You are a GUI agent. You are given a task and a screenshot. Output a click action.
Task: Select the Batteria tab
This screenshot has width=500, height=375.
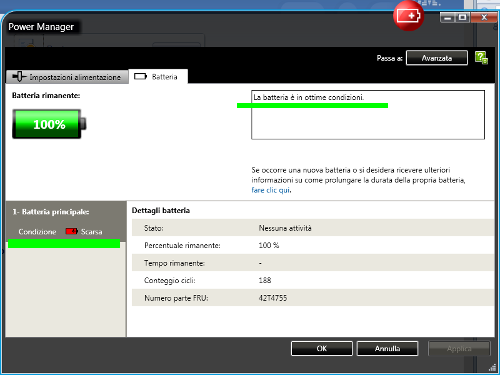click(x=158, y=77)
